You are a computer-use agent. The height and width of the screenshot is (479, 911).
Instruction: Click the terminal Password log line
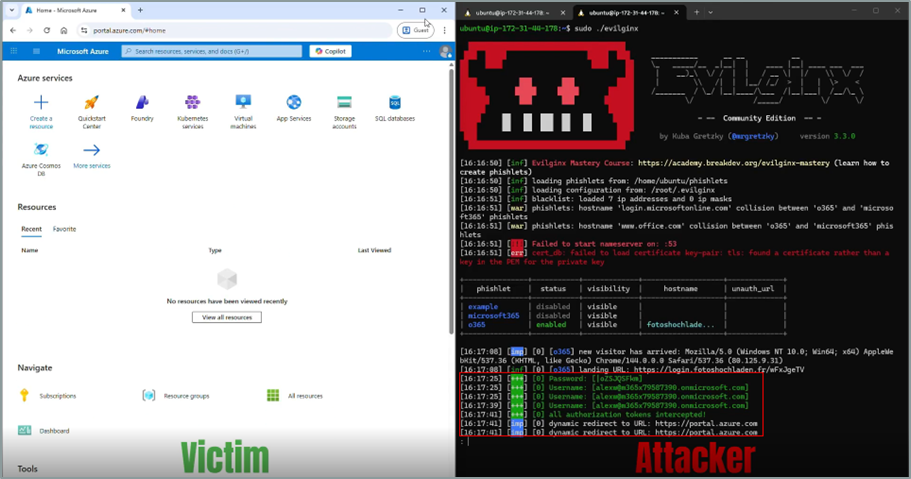click(551, 378)
